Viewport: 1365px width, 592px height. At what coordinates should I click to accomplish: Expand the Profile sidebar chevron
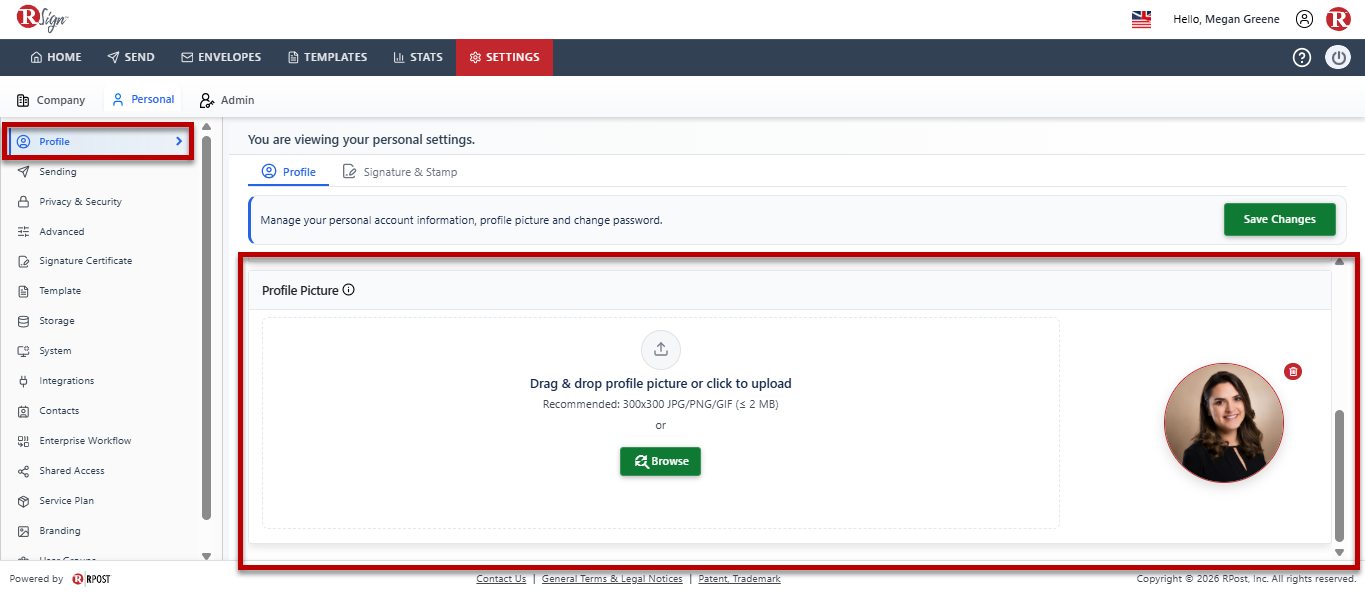[179, 142]
